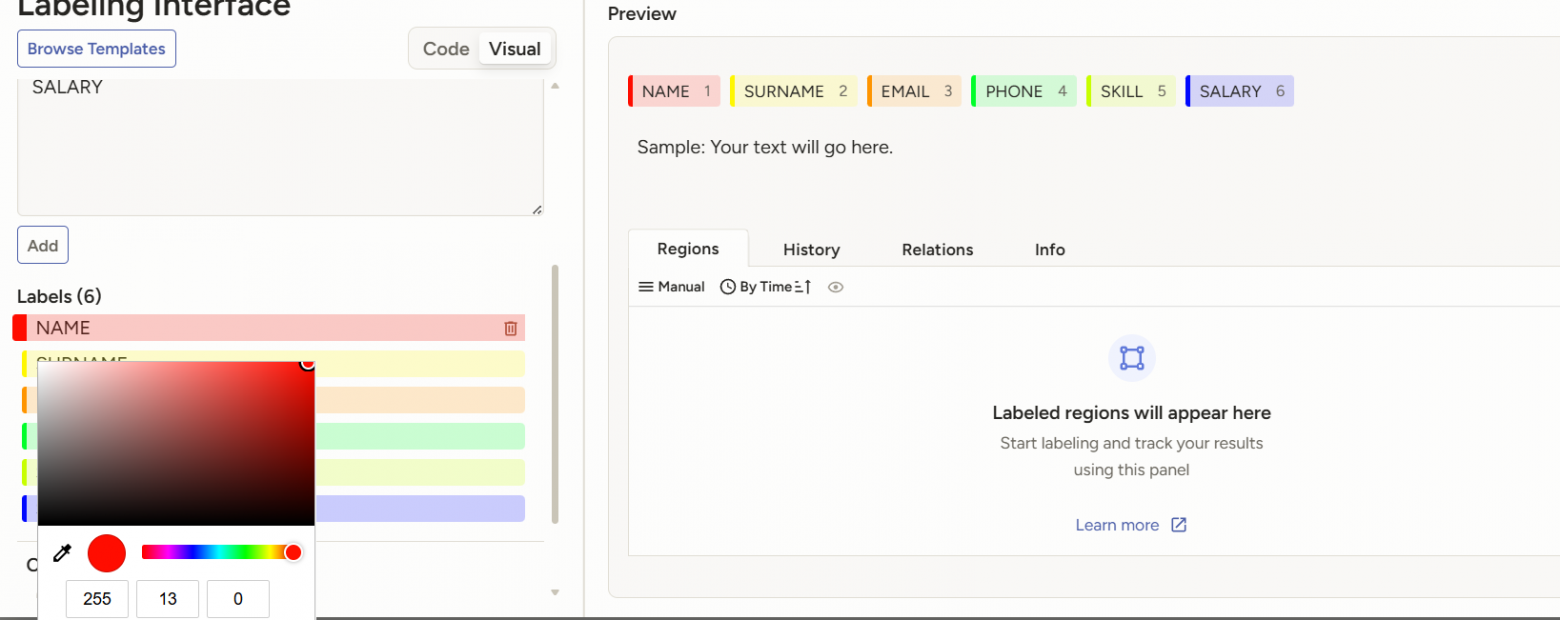
Task: Switch editor to Code mode
Action: pyautogui.click(x=446, y=49)
